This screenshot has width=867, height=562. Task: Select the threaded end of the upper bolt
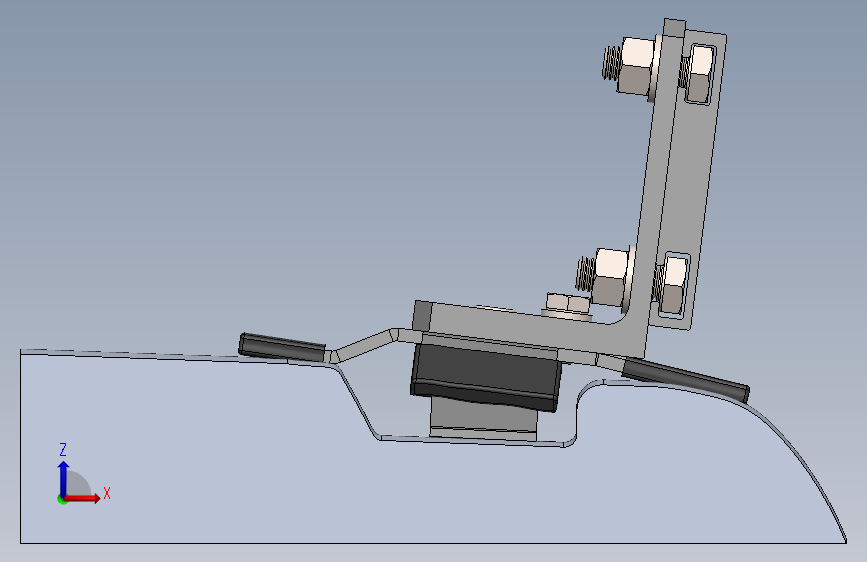pyautogui.click(x=611, y=63)
